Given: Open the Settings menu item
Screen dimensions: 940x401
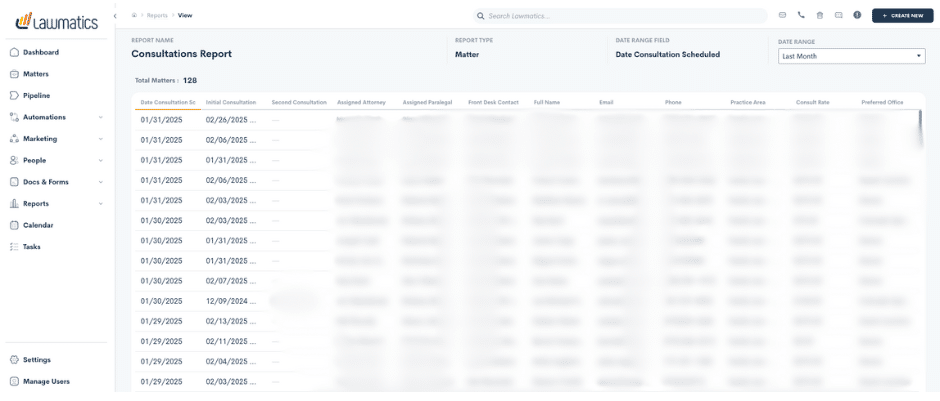Looking at the screenshot, I should 37,360.
